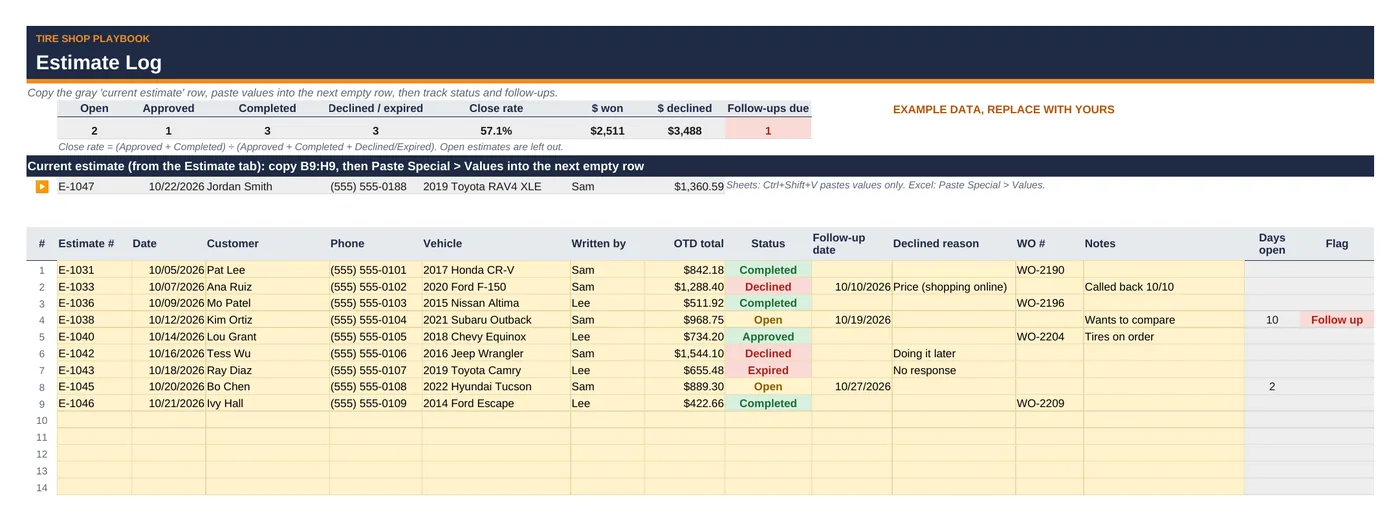1400x521 pixels.
Task: Select the Follow-ups due value cell
Action: click(x=768, y=131)
